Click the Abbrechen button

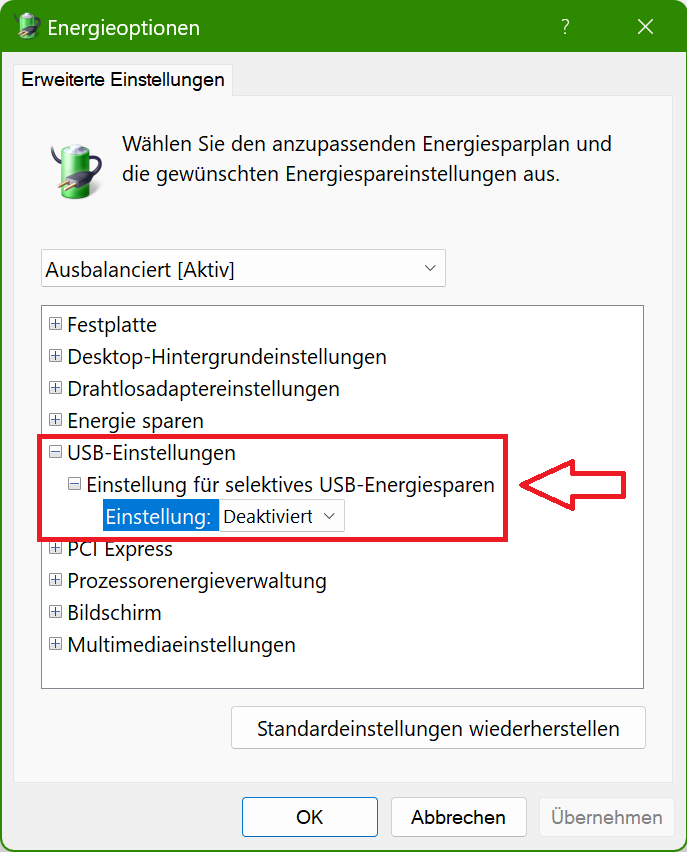[x=458, y=817]
